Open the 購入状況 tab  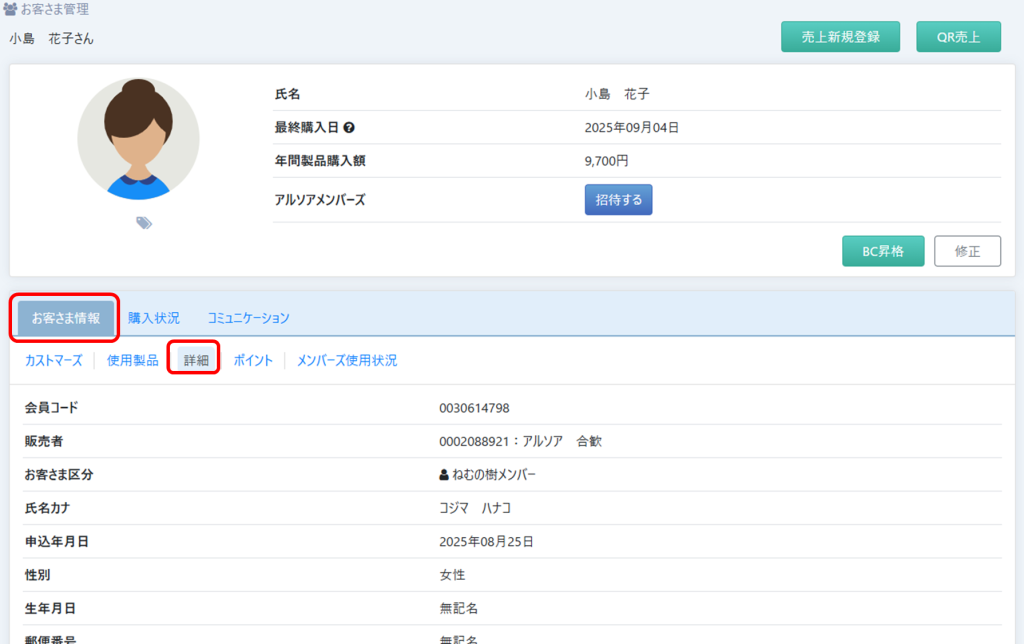tap(154, 318)
